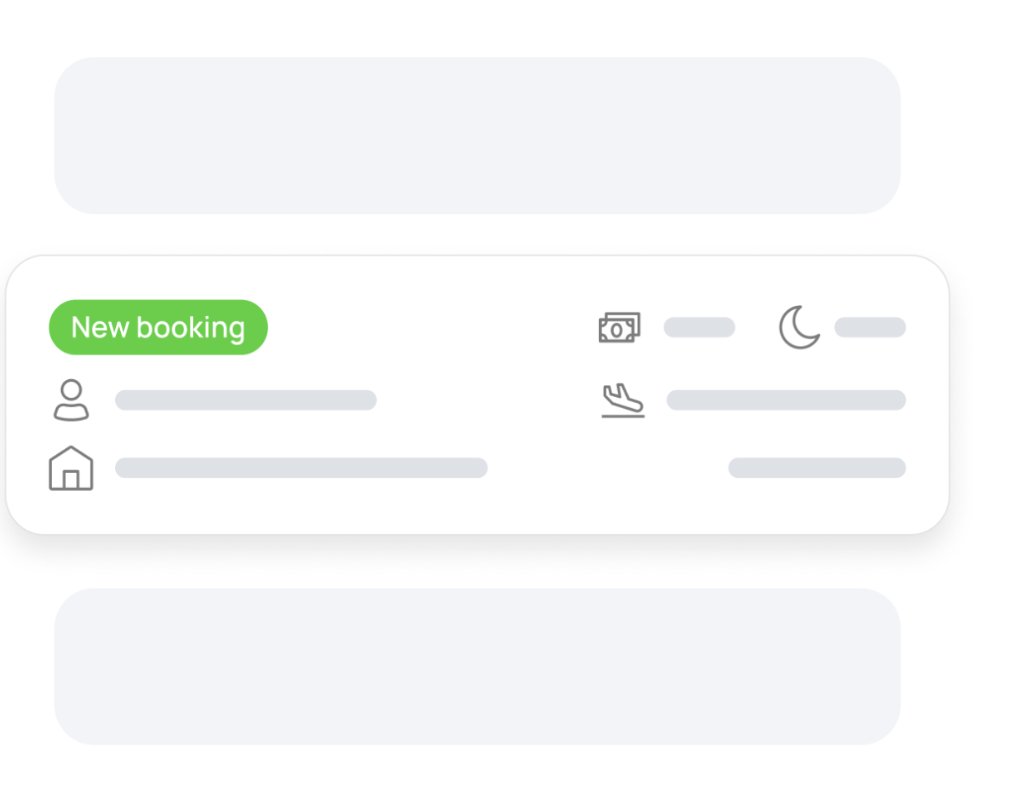This screenshot has height=790, width=1028.
Task: Open the bottom gray placeholder card
Action: 477,666
